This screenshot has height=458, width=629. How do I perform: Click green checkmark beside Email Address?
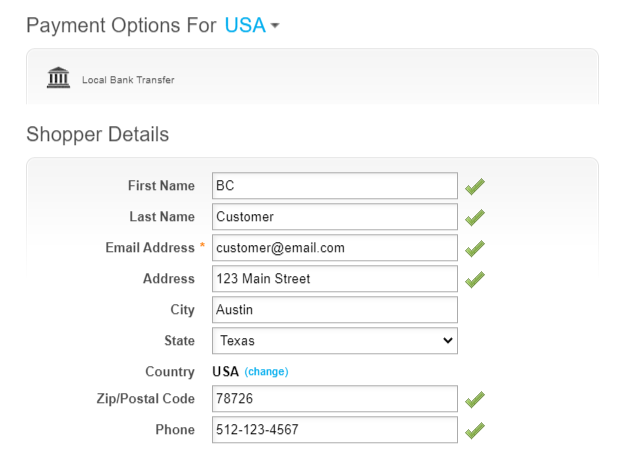point(475,248)
